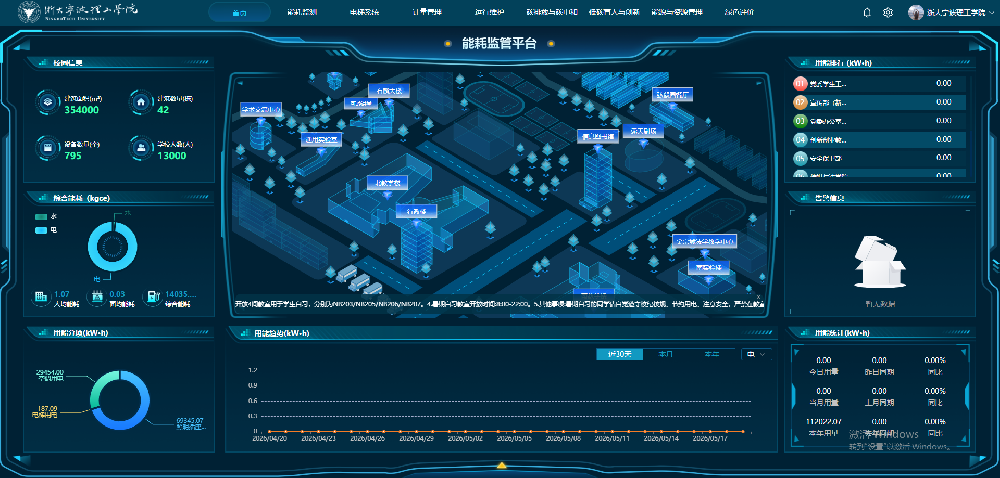Open the notification bell in top bar
This screenshot has height=478, width=1000.
pos(867,12)
